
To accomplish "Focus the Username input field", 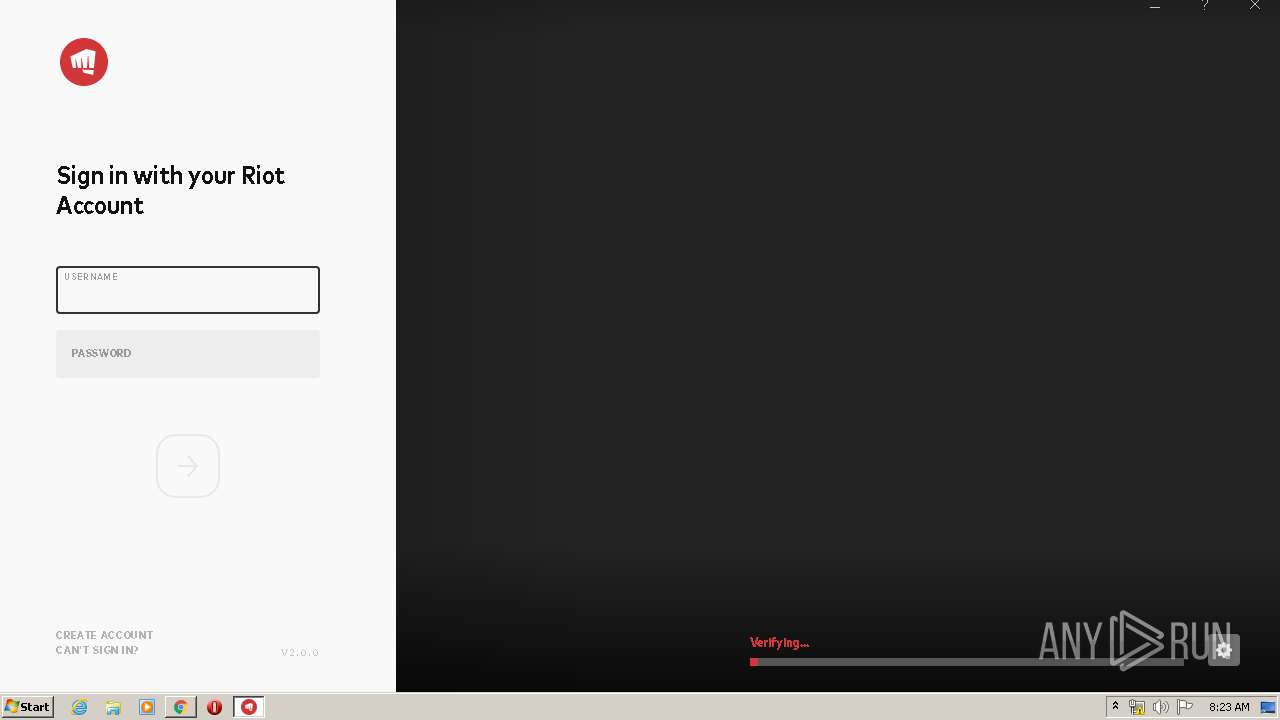I will click(188, 290).
